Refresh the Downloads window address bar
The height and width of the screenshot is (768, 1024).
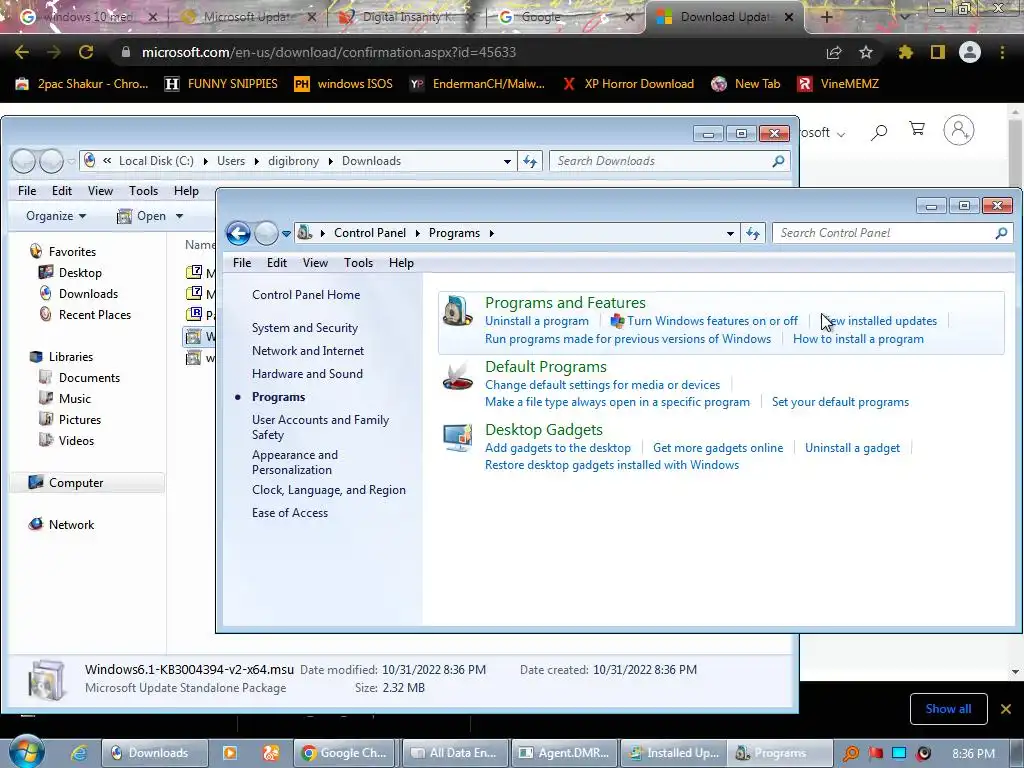tap(530, 161)
